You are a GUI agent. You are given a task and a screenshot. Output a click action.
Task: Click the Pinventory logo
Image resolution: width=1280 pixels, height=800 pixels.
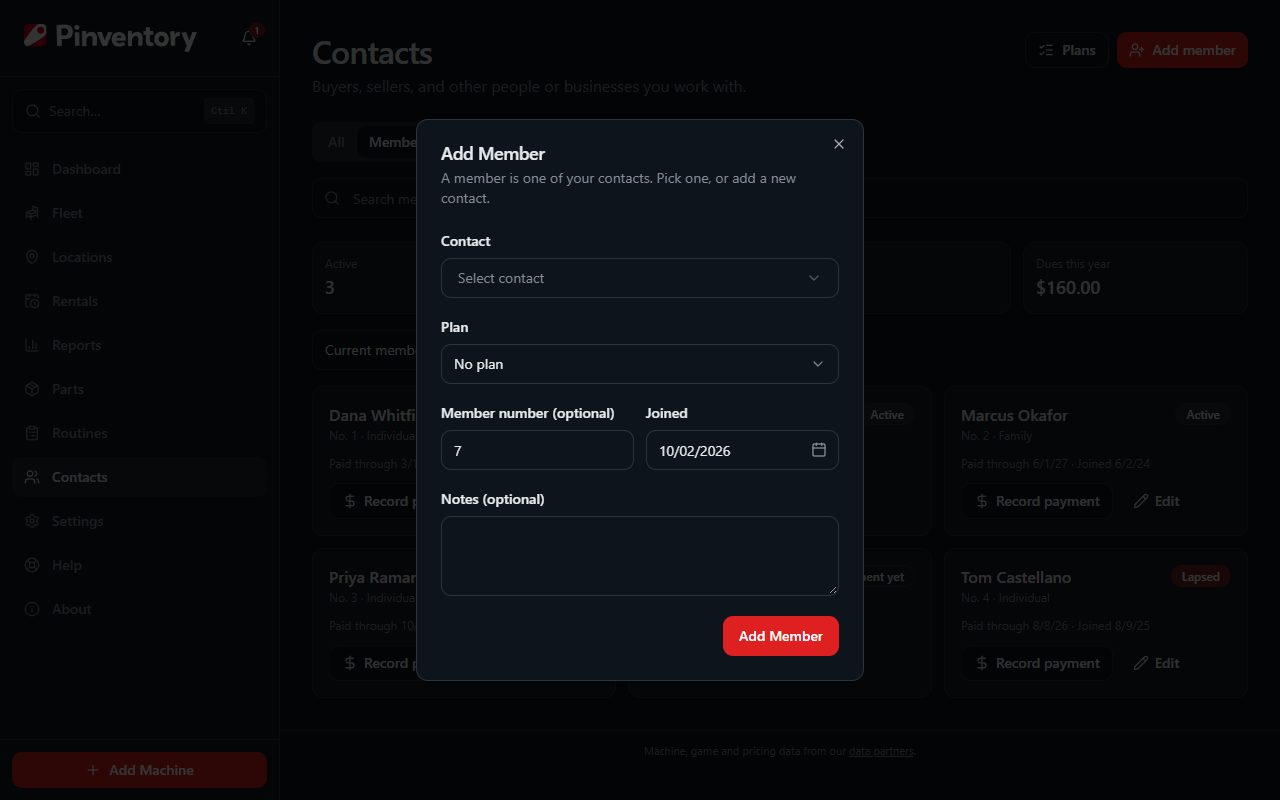coord(110,37)
